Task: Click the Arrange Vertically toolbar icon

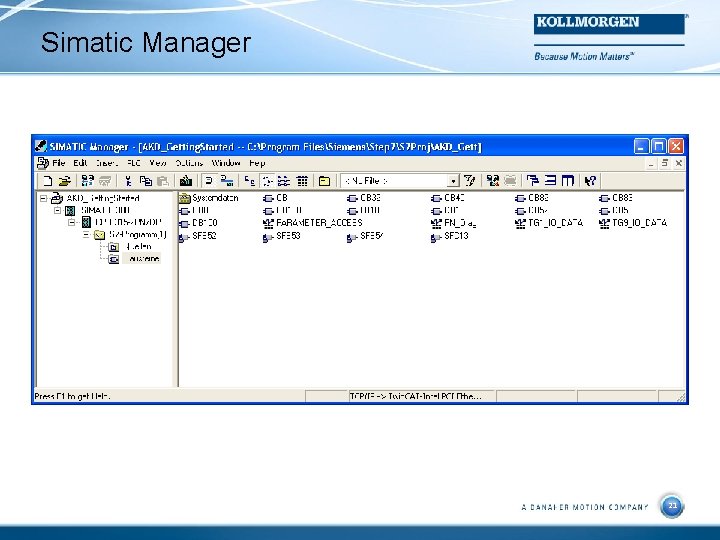Action: (568, 181)
